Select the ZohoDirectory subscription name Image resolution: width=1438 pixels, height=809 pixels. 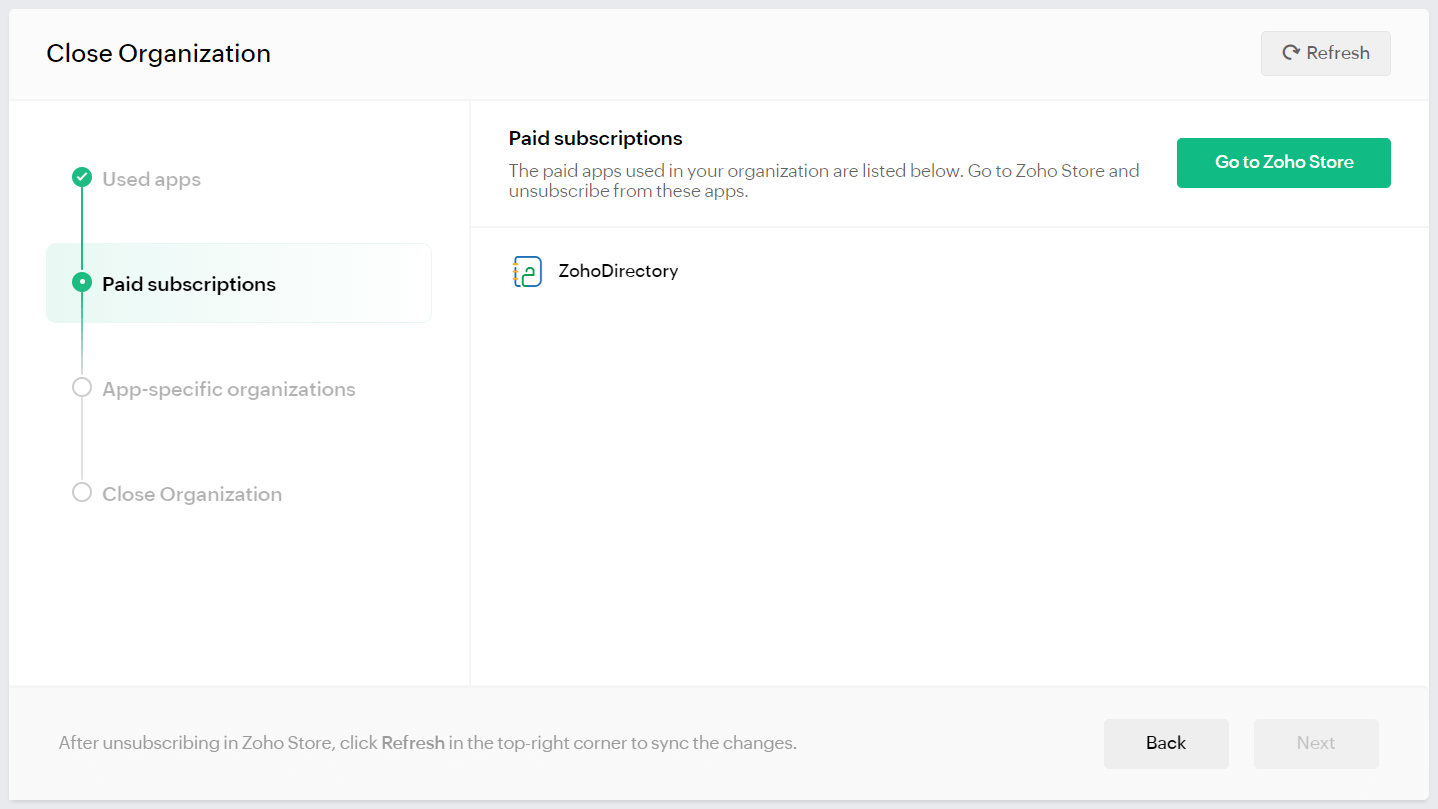[x=618, y=271]
